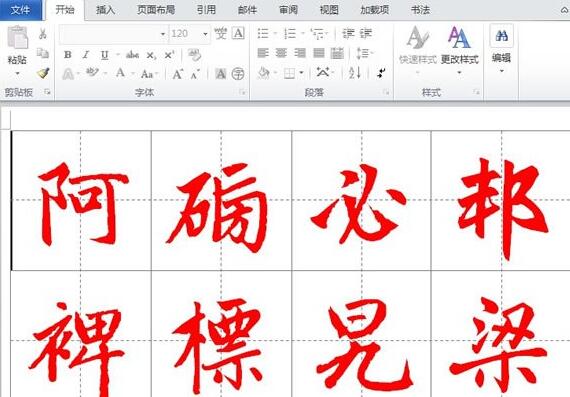Screen dimensions: 570x397
Task: Minimize the ribbon with the caret
Action: point(565,10)
